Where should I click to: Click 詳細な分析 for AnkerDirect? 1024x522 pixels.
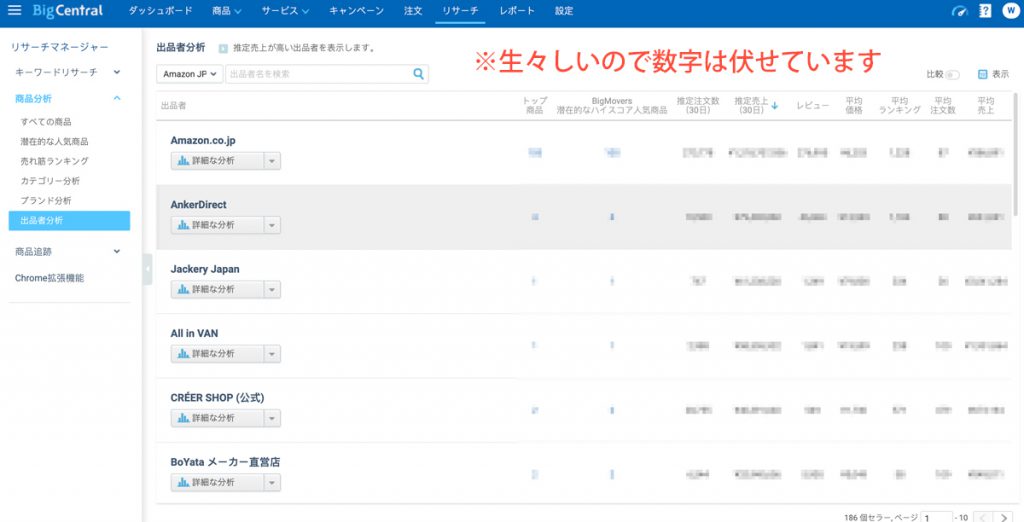(x=217, y=225)
